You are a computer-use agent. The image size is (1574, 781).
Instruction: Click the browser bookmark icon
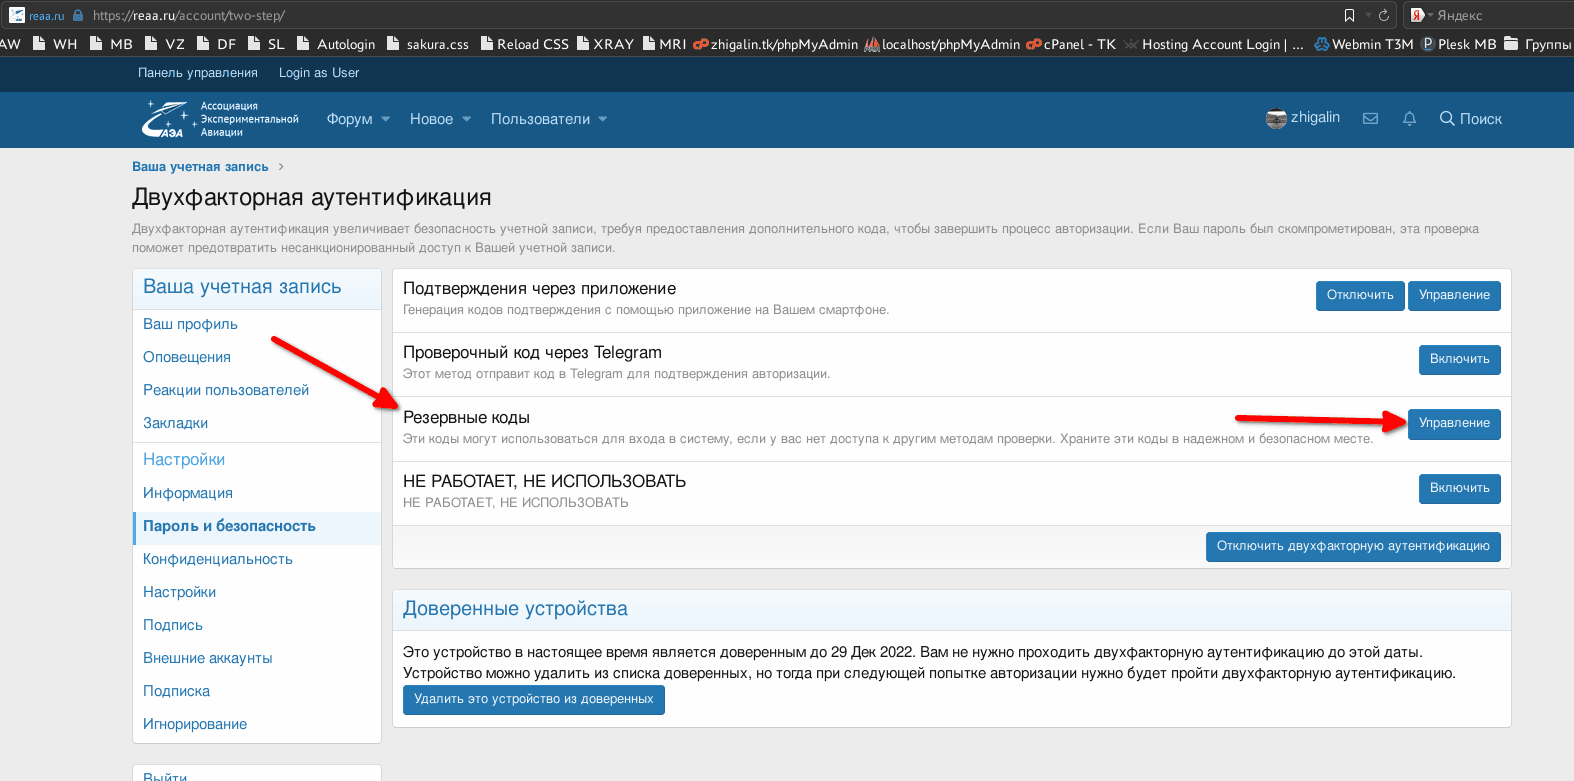(1349, 15)
